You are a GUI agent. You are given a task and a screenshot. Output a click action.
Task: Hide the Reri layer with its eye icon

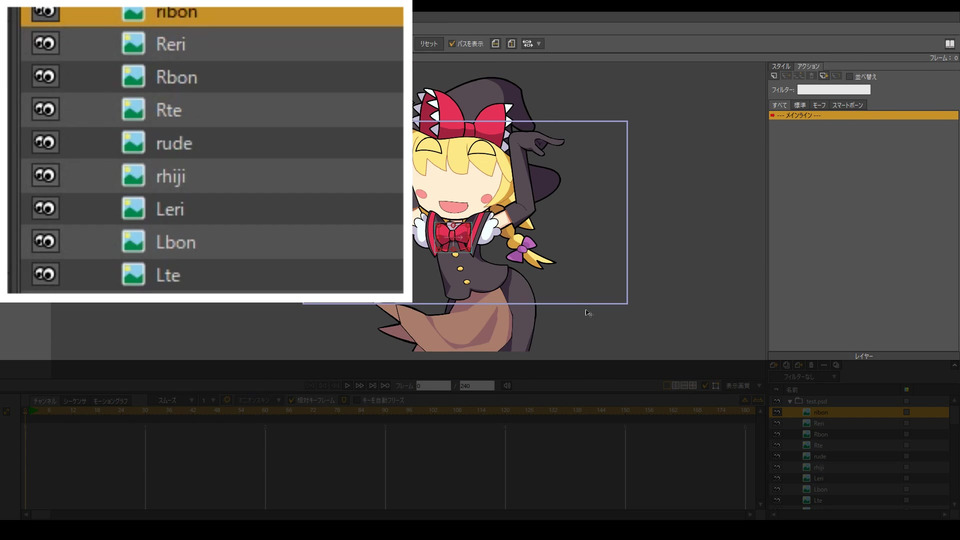[776, 423]
